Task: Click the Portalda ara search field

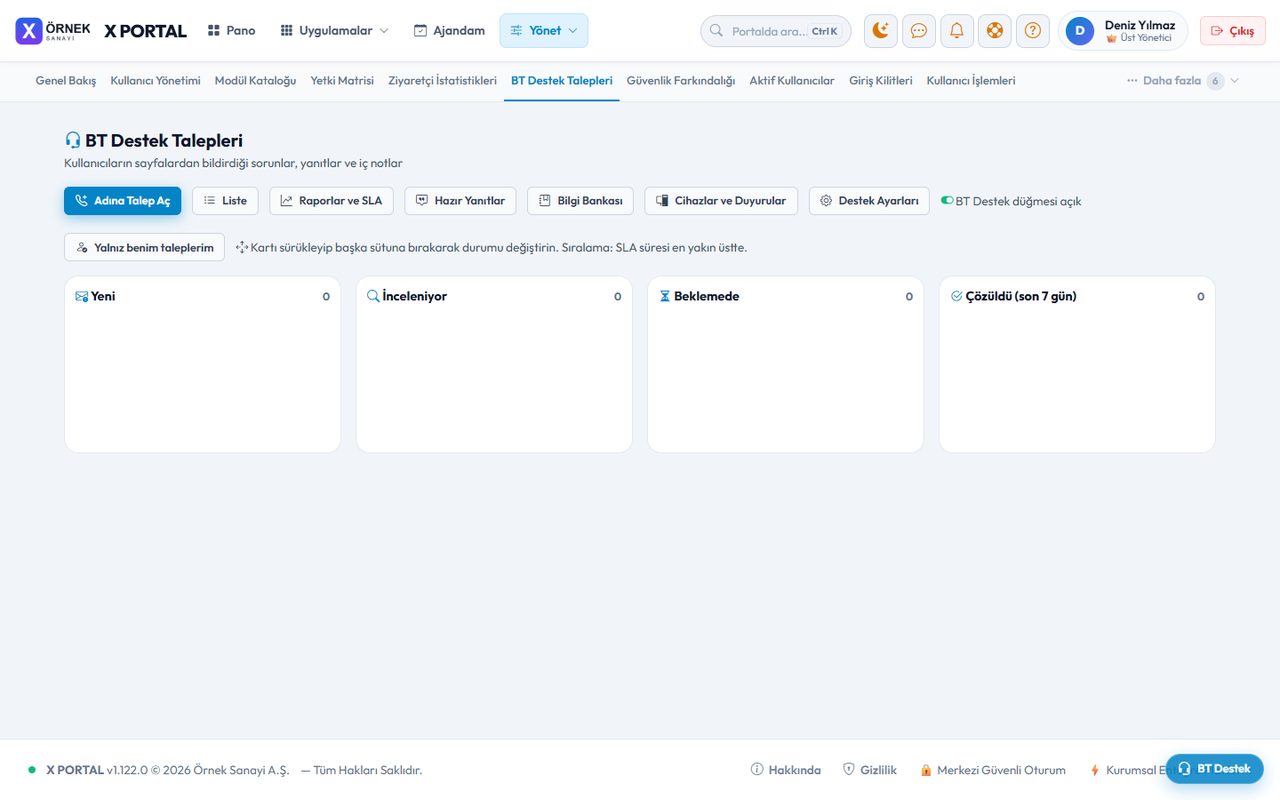Action: tap(776, 31)
